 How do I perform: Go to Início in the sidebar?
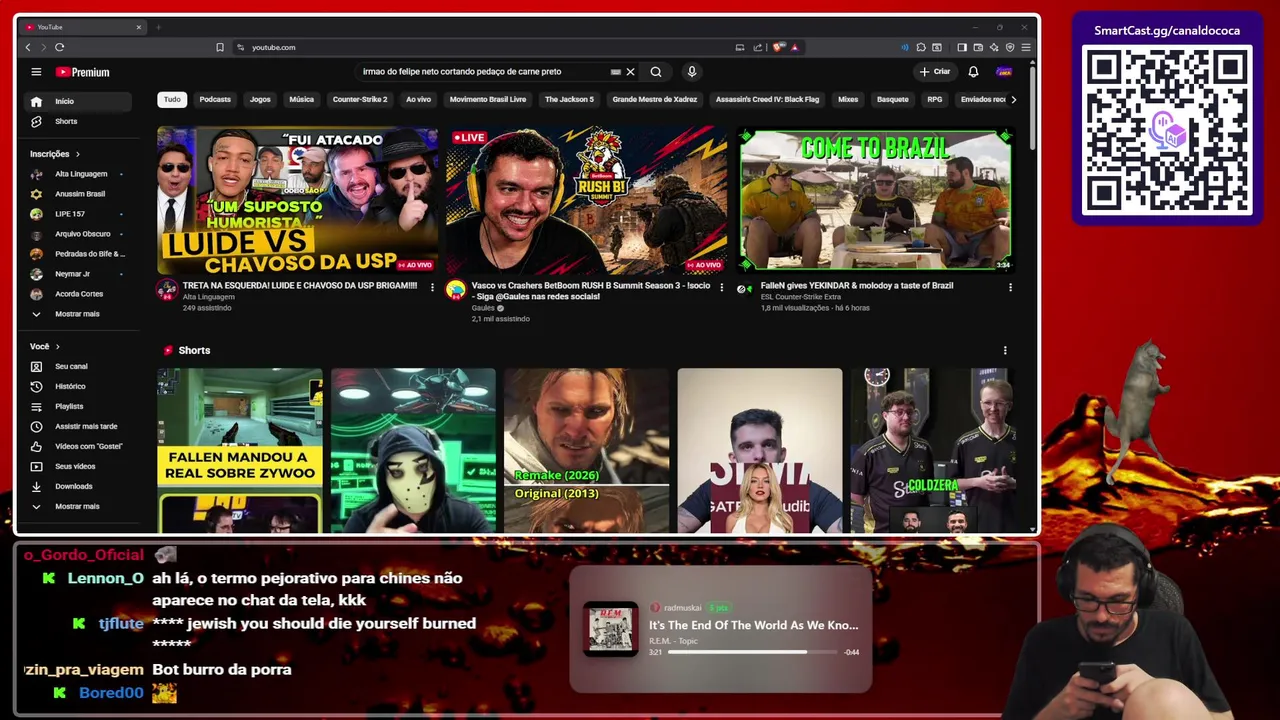pyautogui.click(x=78, y=101)
